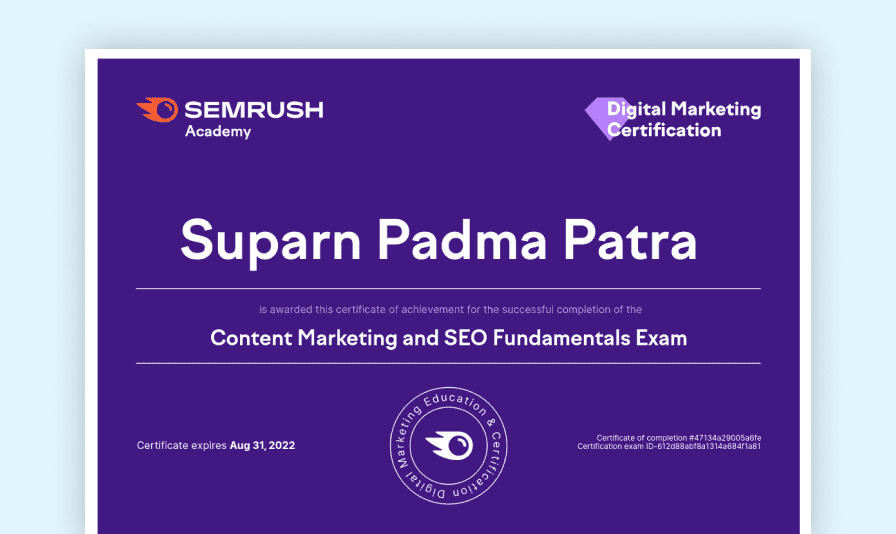Select the Digital Marketing heading text
This screenshot has width=896, height=534.
coord(684,109)
